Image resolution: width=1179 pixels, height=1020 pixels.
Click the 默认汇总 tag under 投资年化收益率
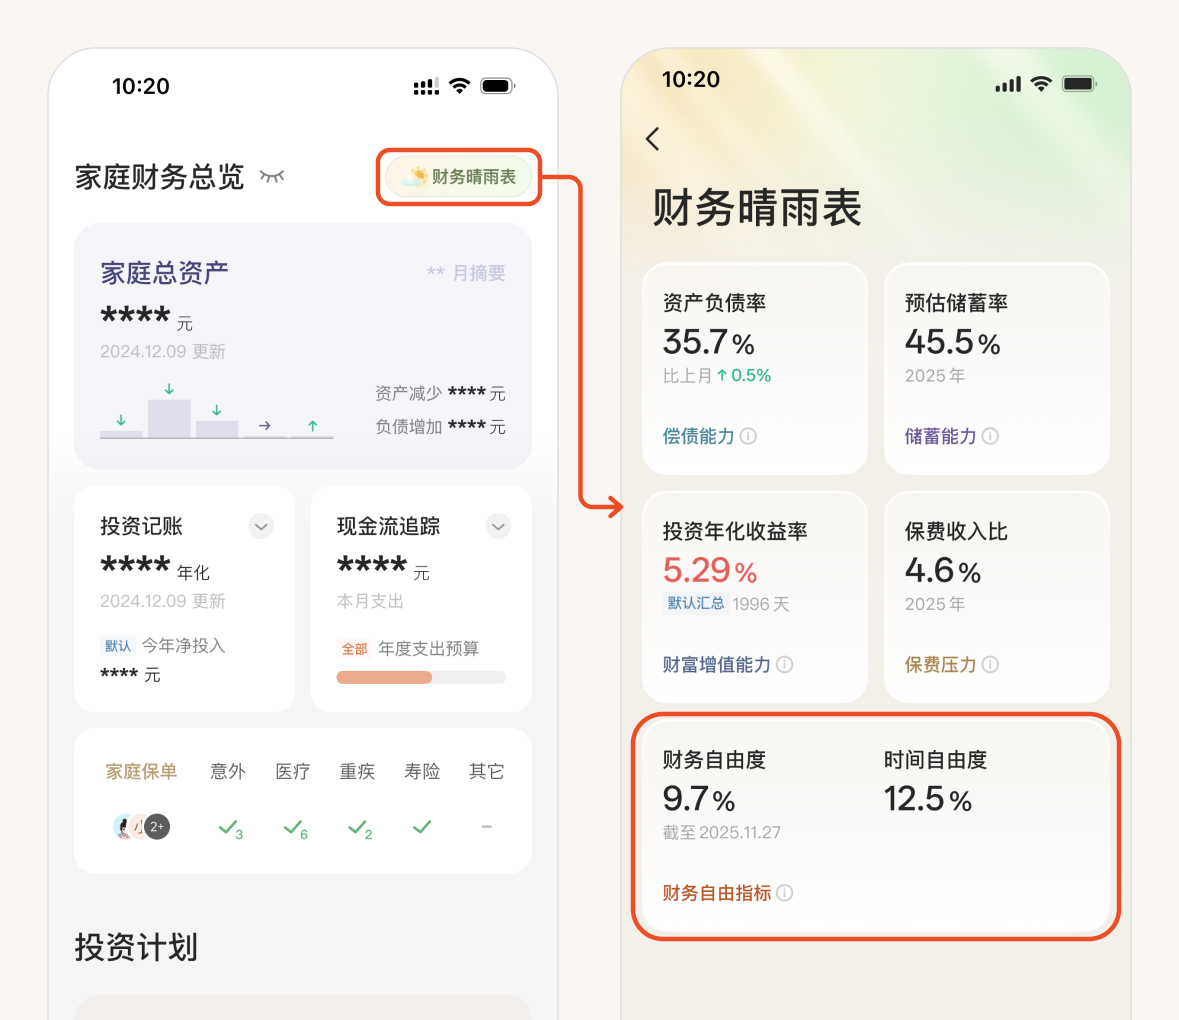tap(696, 603)
